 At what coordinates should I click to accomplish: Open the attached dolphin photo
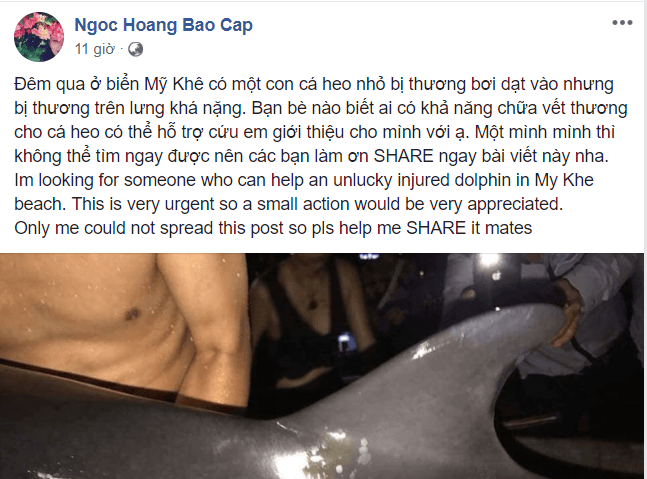click(x=322, y=366)
